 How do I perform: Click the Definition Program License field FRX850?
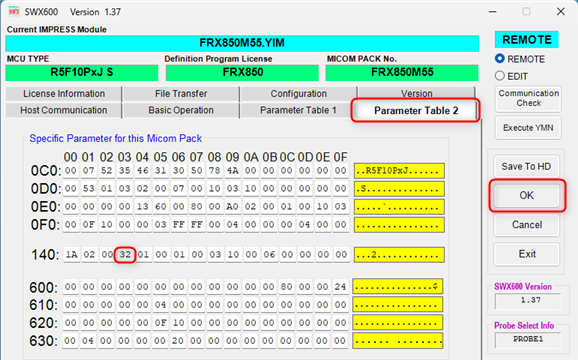(242, 72)
